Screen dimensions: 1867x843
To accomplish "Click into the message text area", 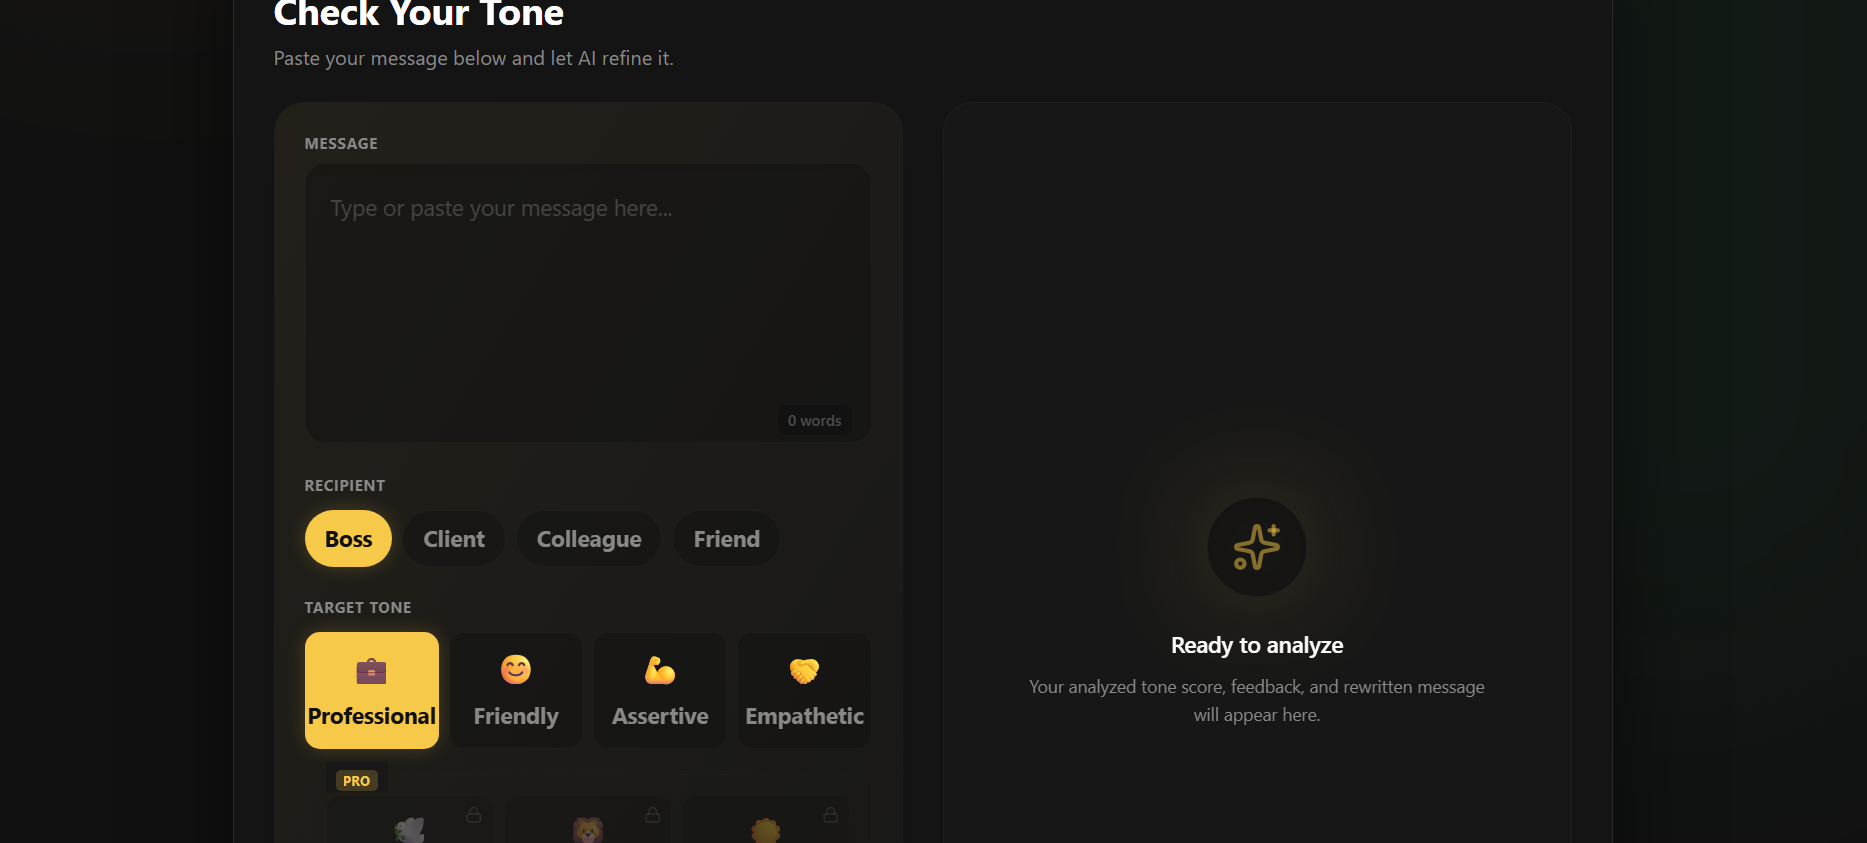I will tap(588, 303).
